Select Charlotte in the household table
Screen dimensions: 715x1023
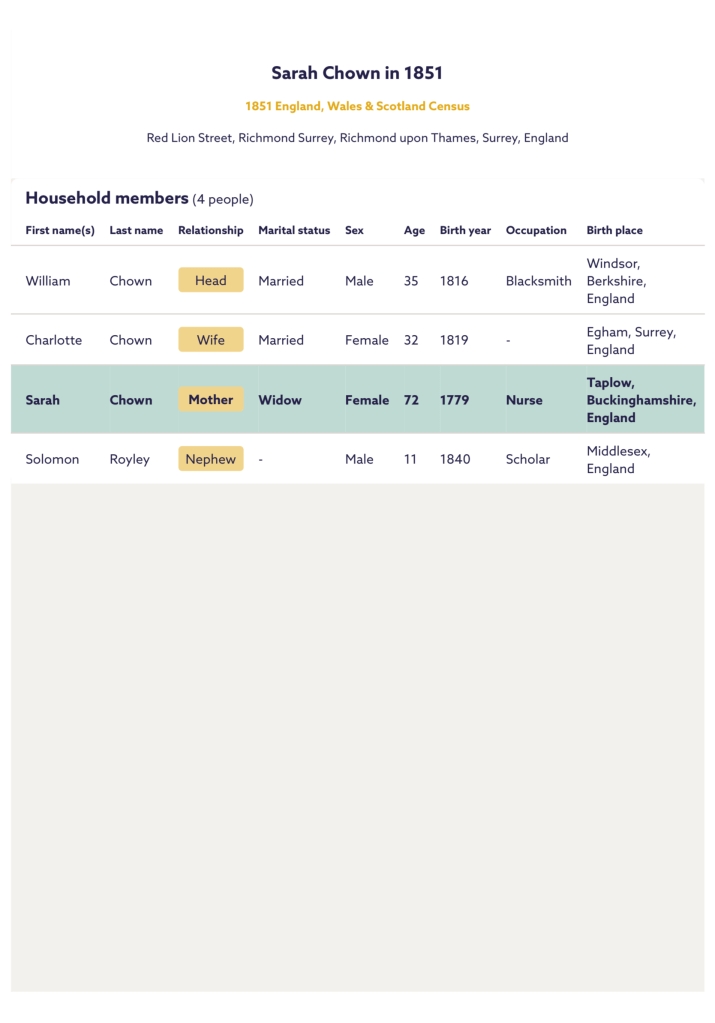(x=54, y=340)
